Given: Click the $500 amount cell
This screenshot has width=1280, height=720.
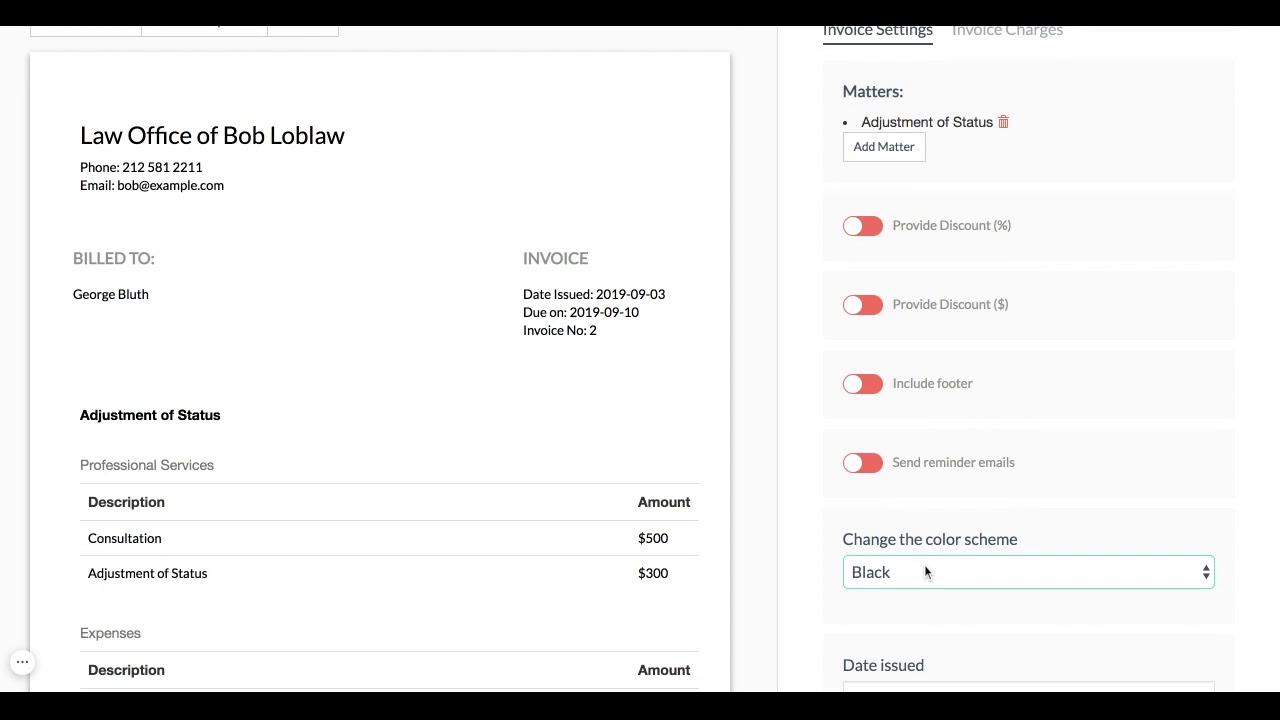Looking at the screenshot, I should point(653,538).
